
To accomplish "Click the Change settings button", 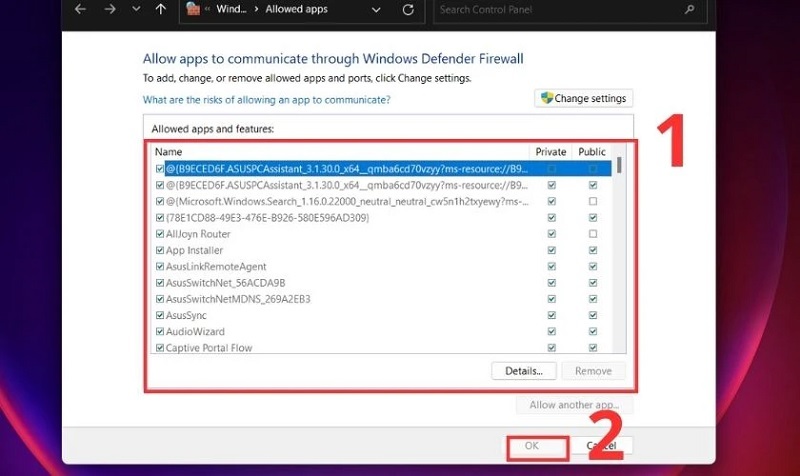I will point(583,99).
